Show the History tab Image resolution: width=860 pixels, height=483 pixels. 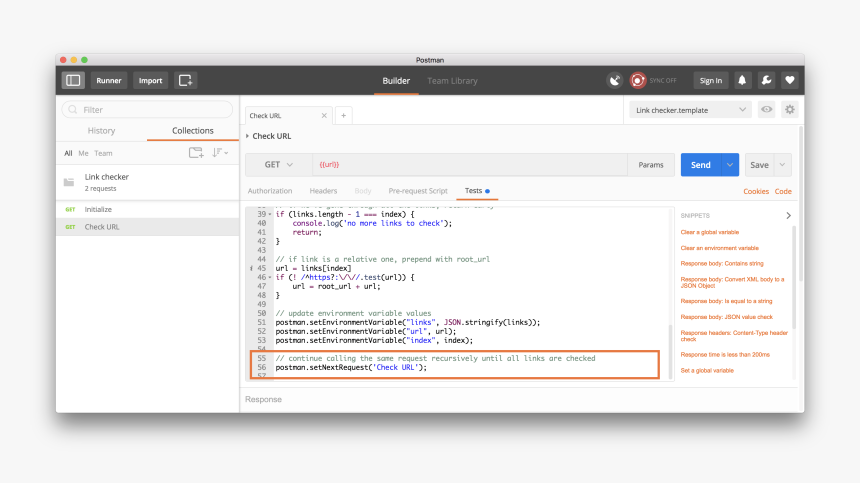[x=101, y=130]
